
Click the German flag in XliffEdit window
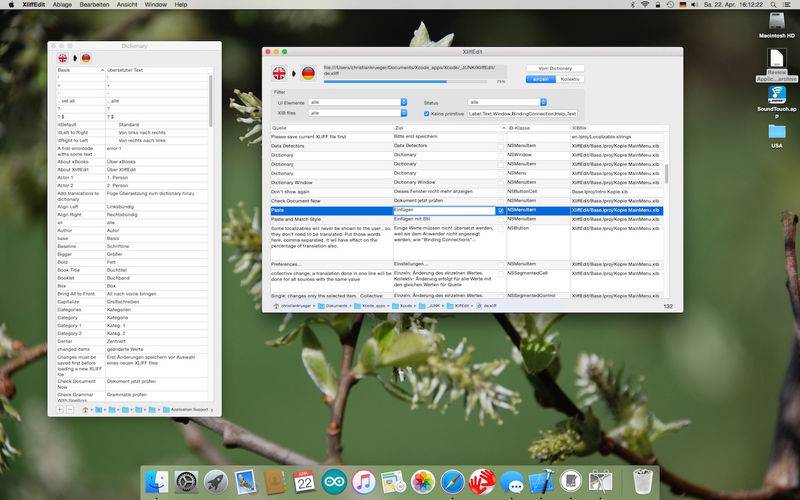308,73
